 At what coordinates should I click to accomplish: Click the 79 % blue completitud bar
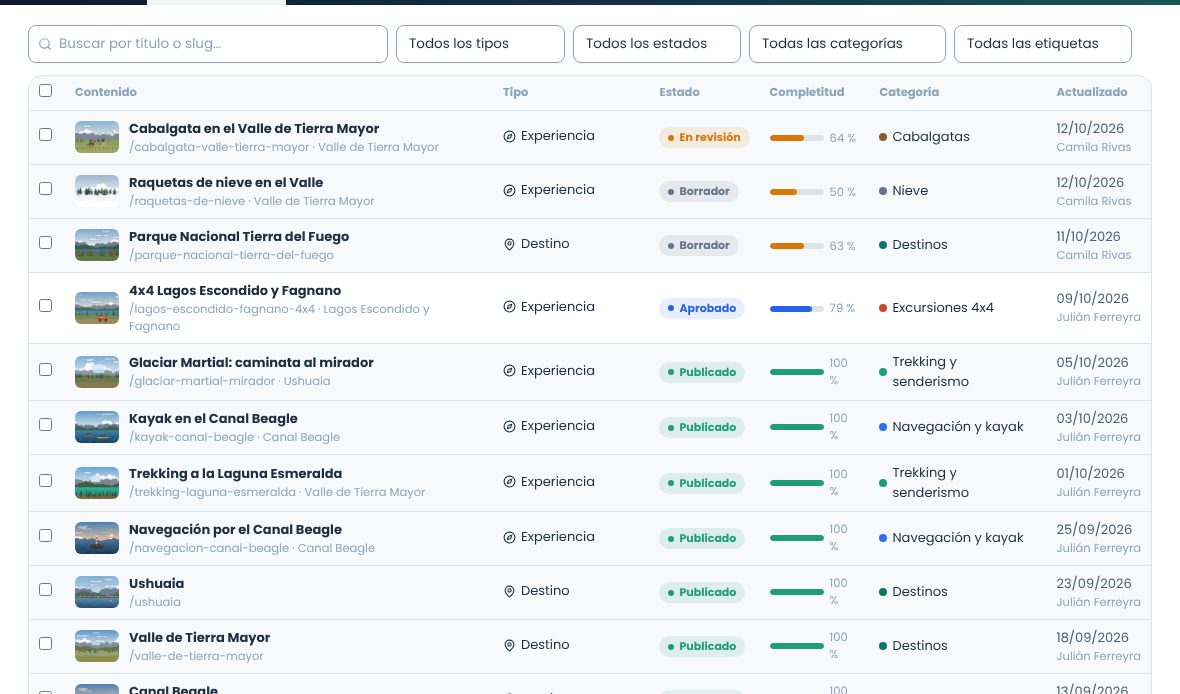(x=796, y=309)
